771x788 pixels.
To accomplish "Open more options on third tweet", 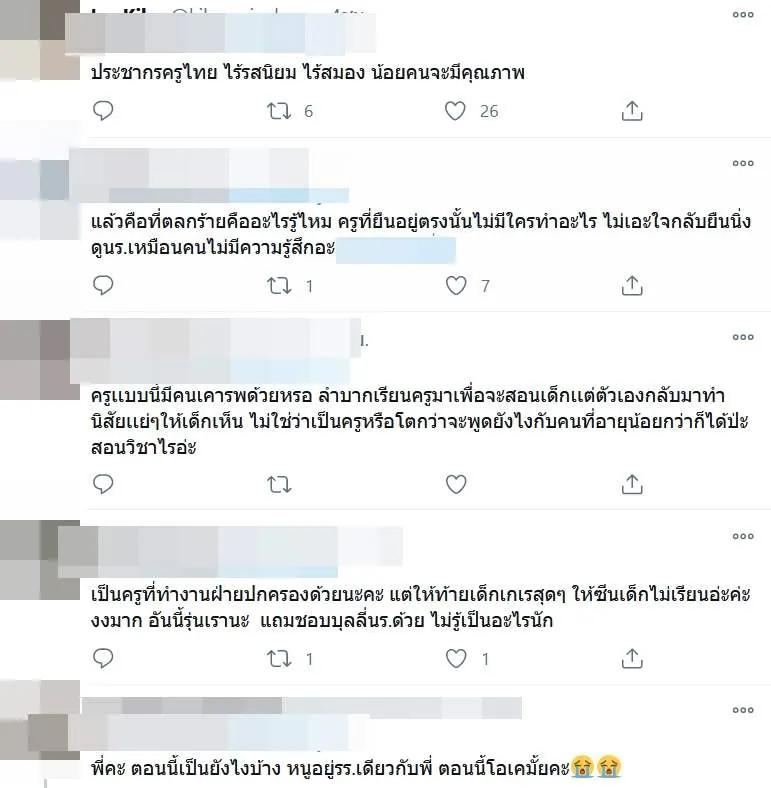I will (x=743, y=337).
